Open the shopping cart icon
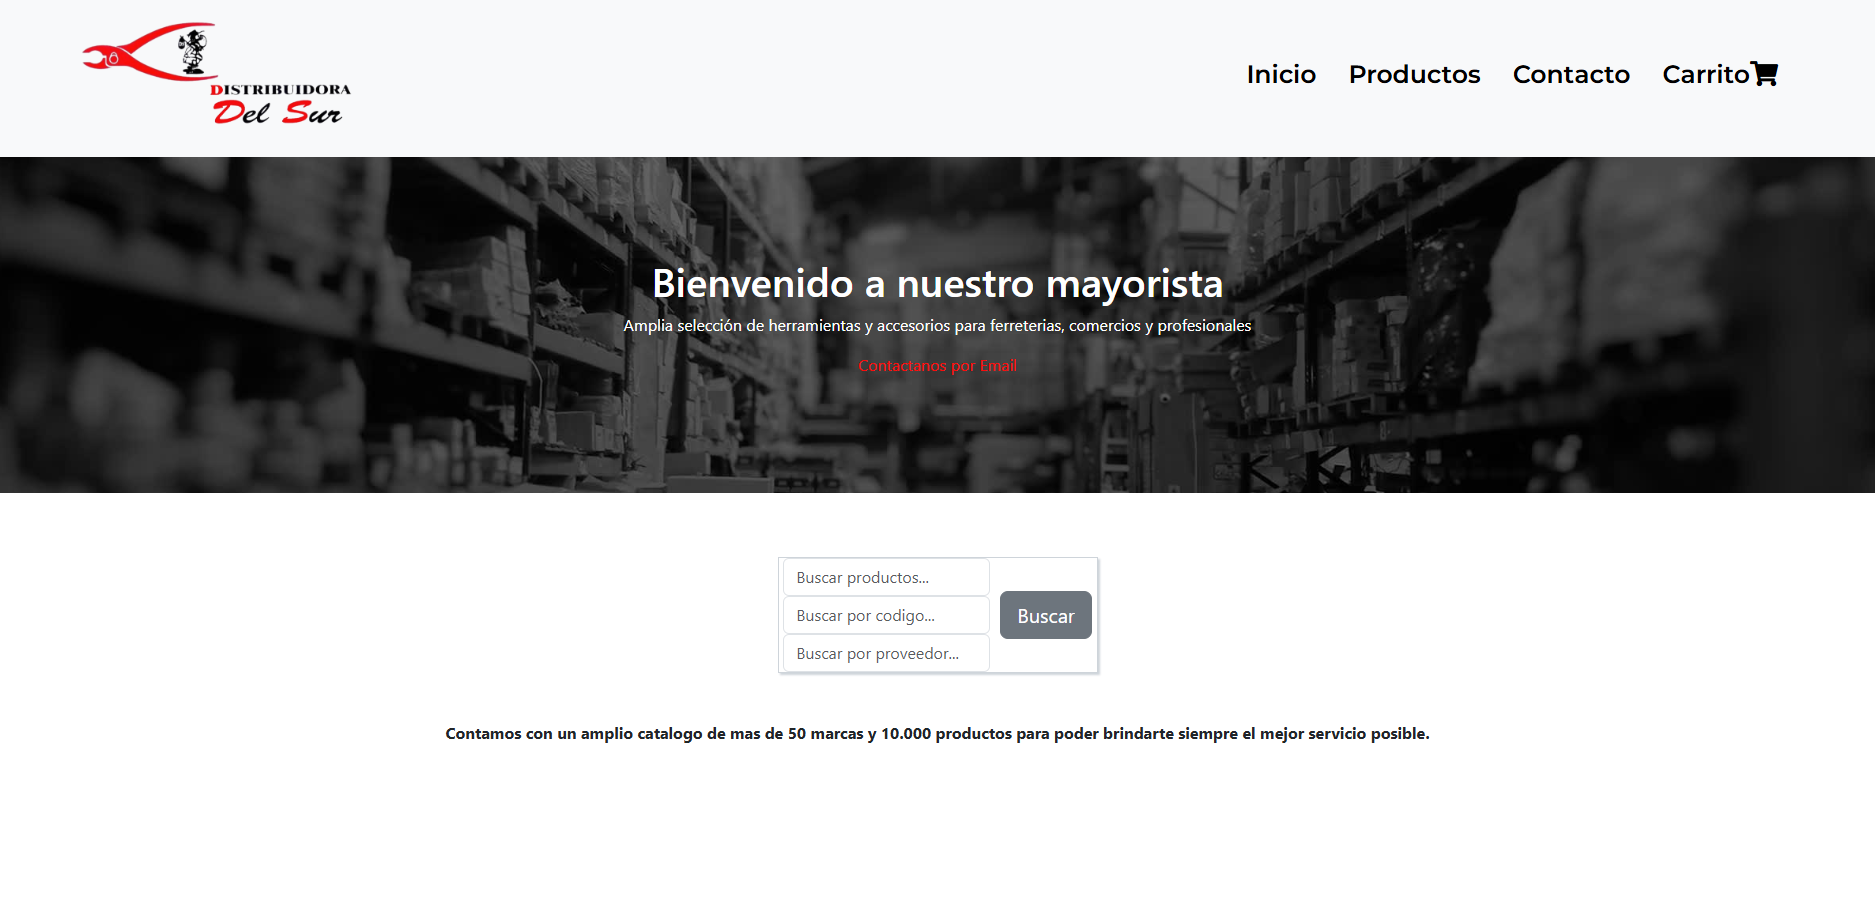The width and height of the screenshot is (1875, 904). [1765, 74]
